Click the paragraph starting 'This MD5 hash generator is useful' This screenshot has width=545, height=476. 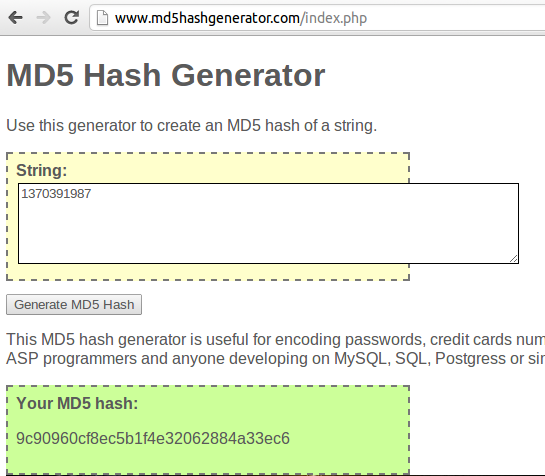[x=276, y=339]
